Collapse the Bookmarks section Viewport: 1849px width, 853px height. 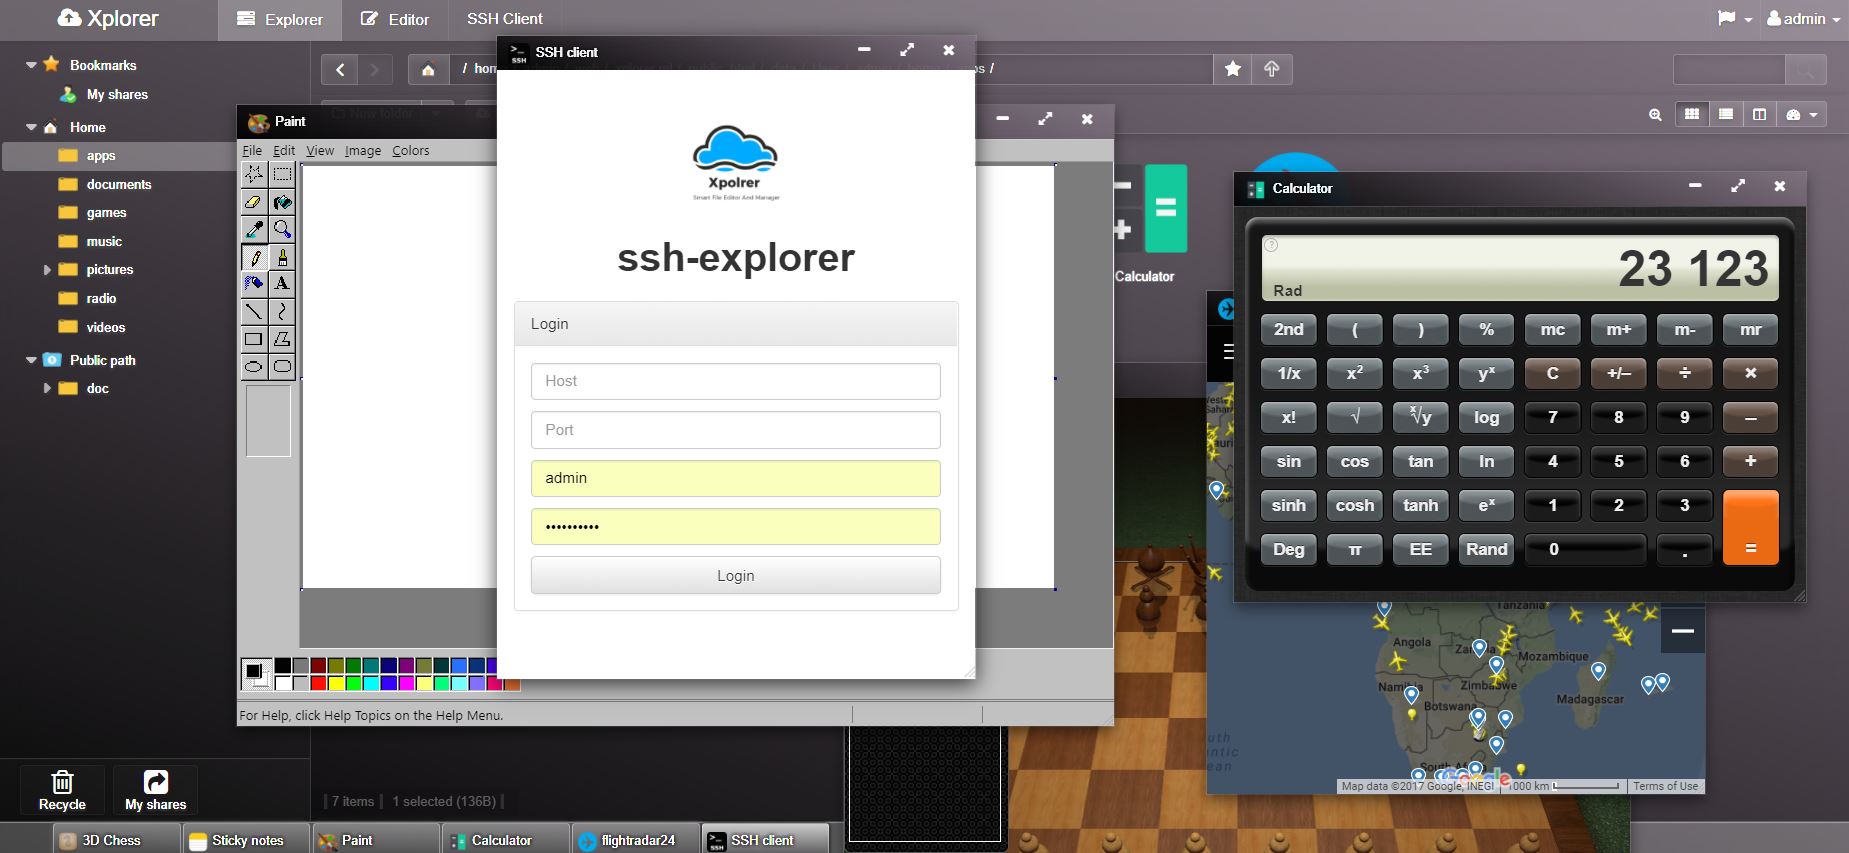[x=31, y=65]
